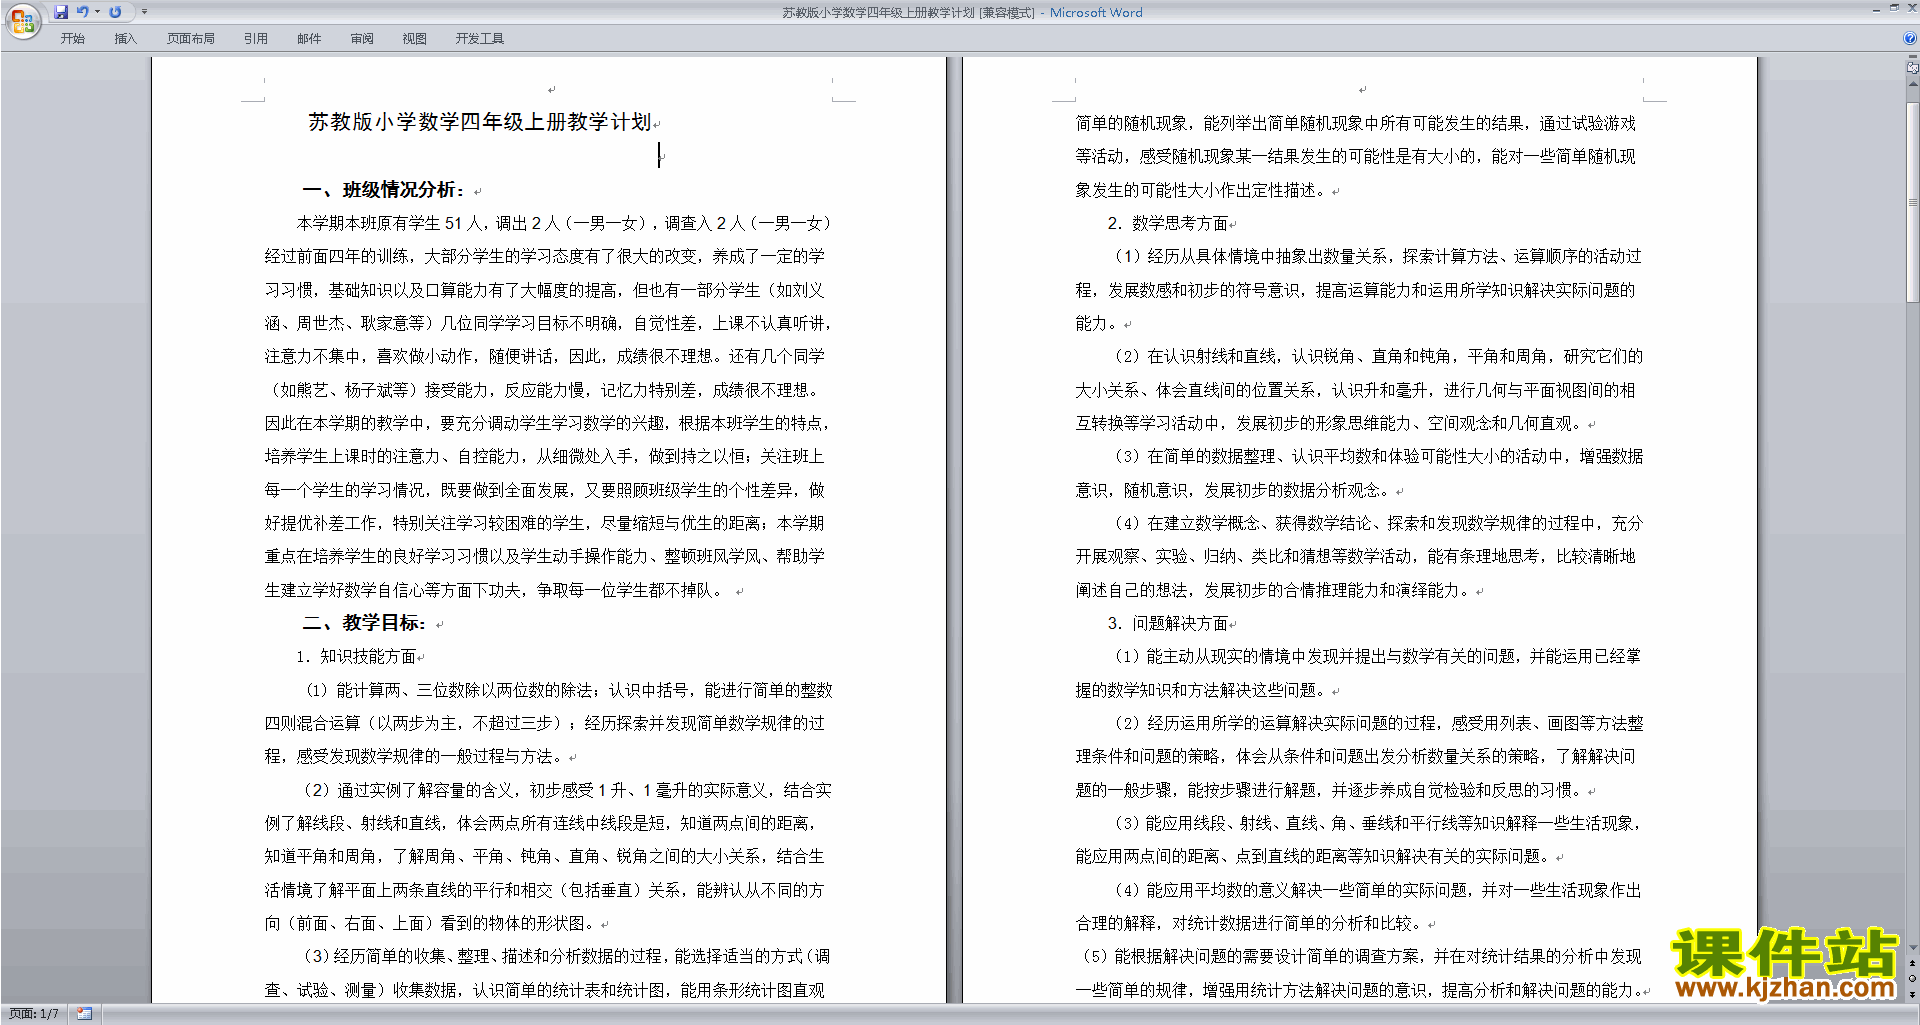
Task: Click the macro recording icon in status bar
Action: coord(84,1014)
